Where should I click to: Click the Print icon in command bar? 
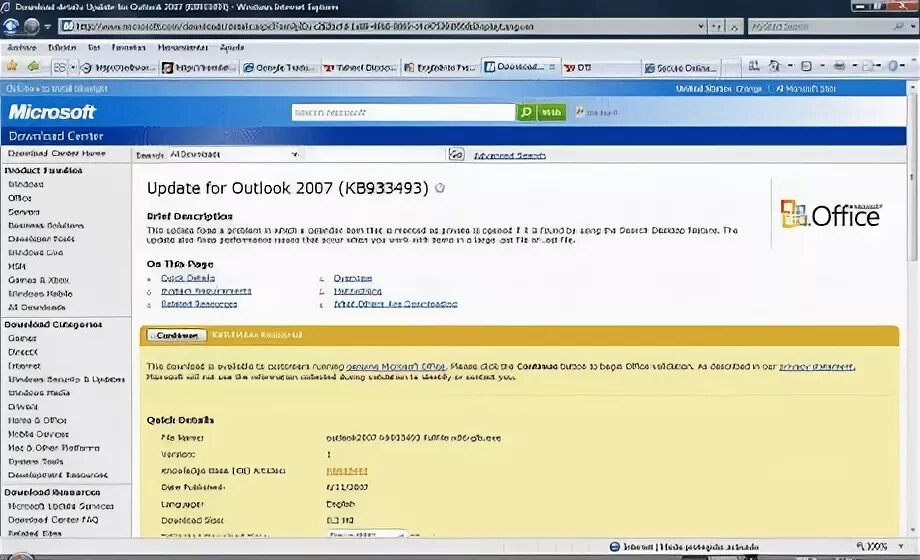click(840, 66)
